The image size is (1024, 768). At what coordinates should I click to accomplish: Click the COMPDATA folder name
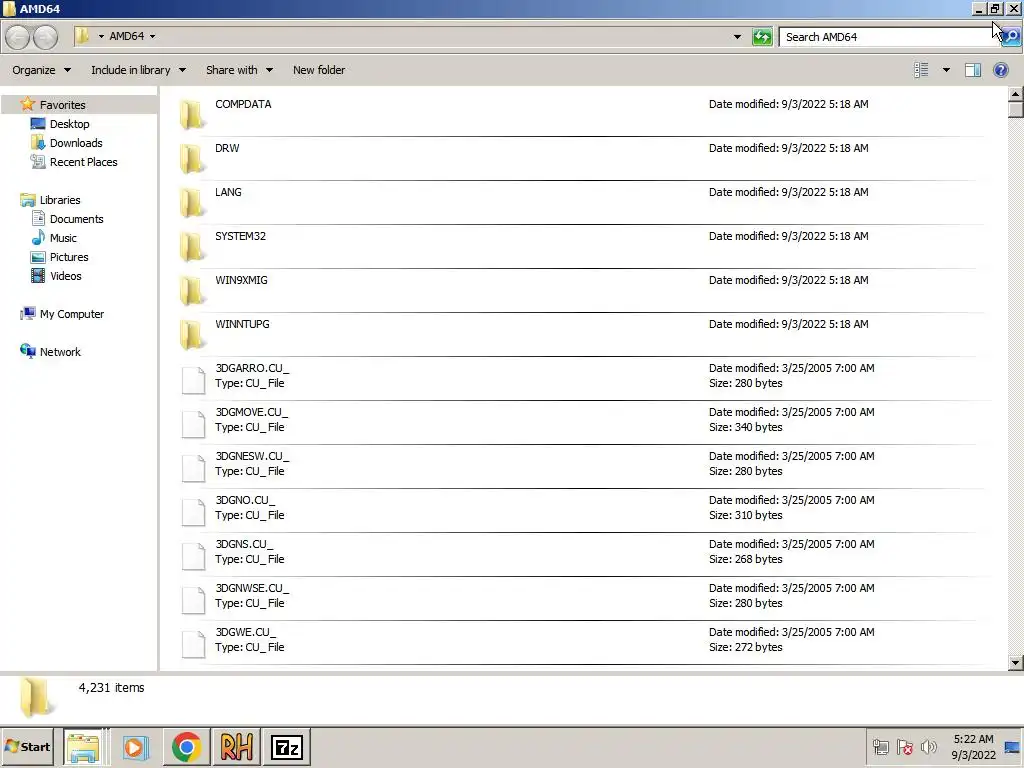tap(243, 104)
